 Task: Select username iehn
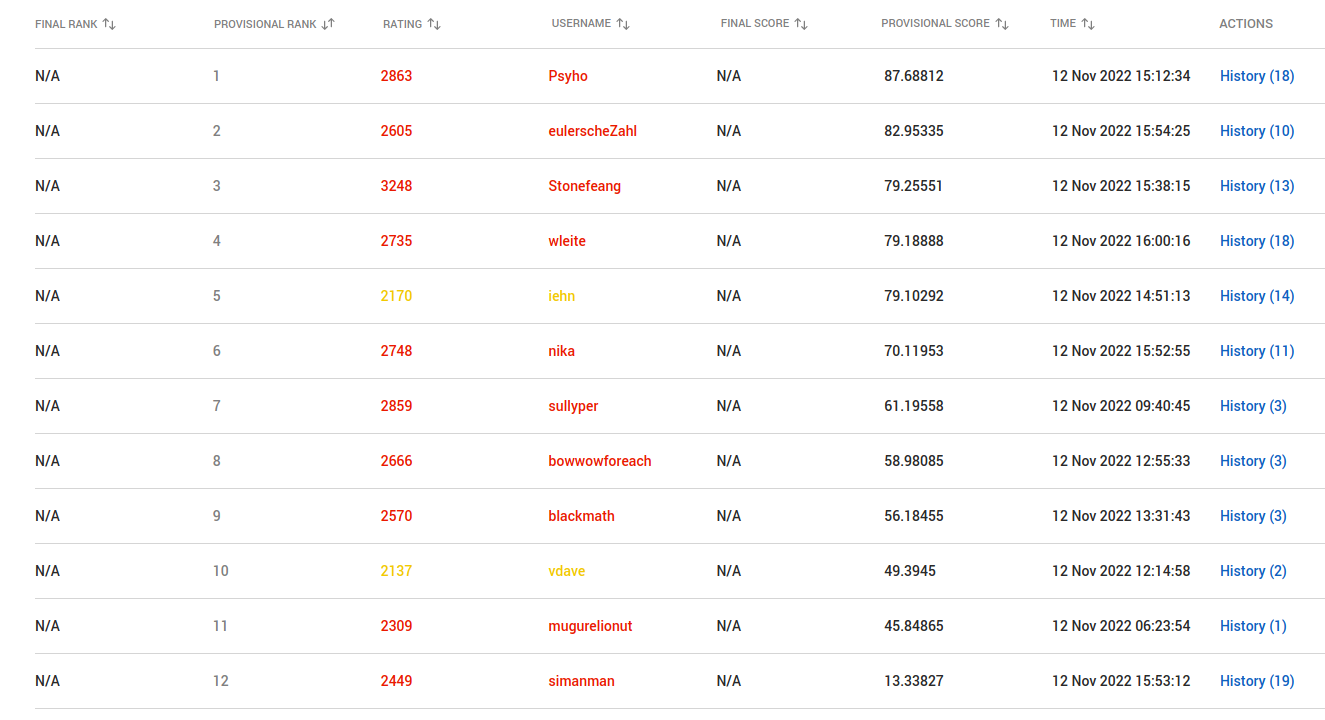tap(561, 296)
